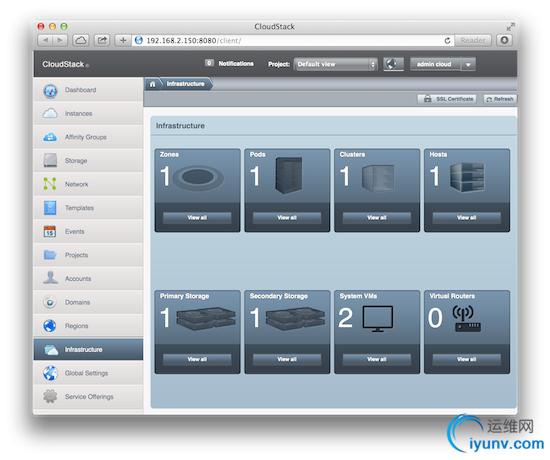The width and height of the screenshot is (550, 460).
Task: Open Service Offerings label
Action: (x=89, y=396)
